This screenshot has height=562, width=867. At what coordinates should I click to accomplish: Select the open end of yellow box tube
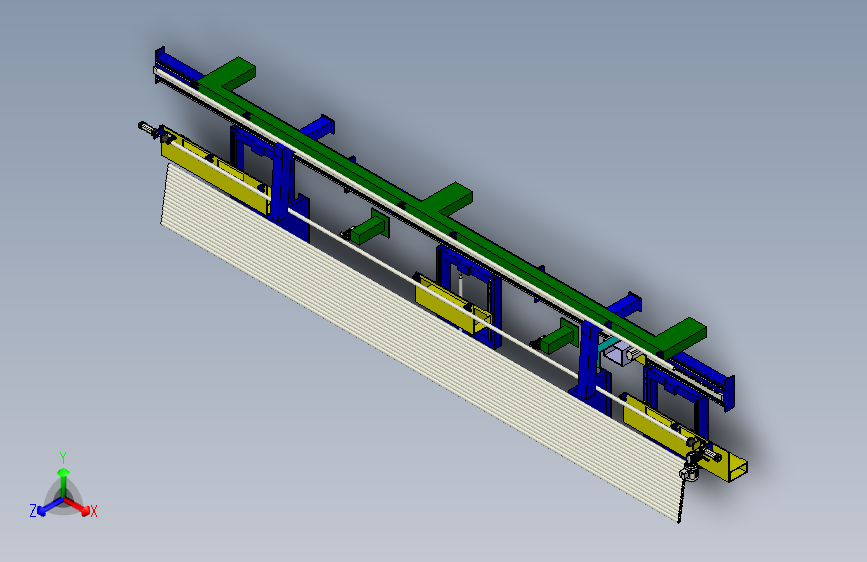click(738, 469)
